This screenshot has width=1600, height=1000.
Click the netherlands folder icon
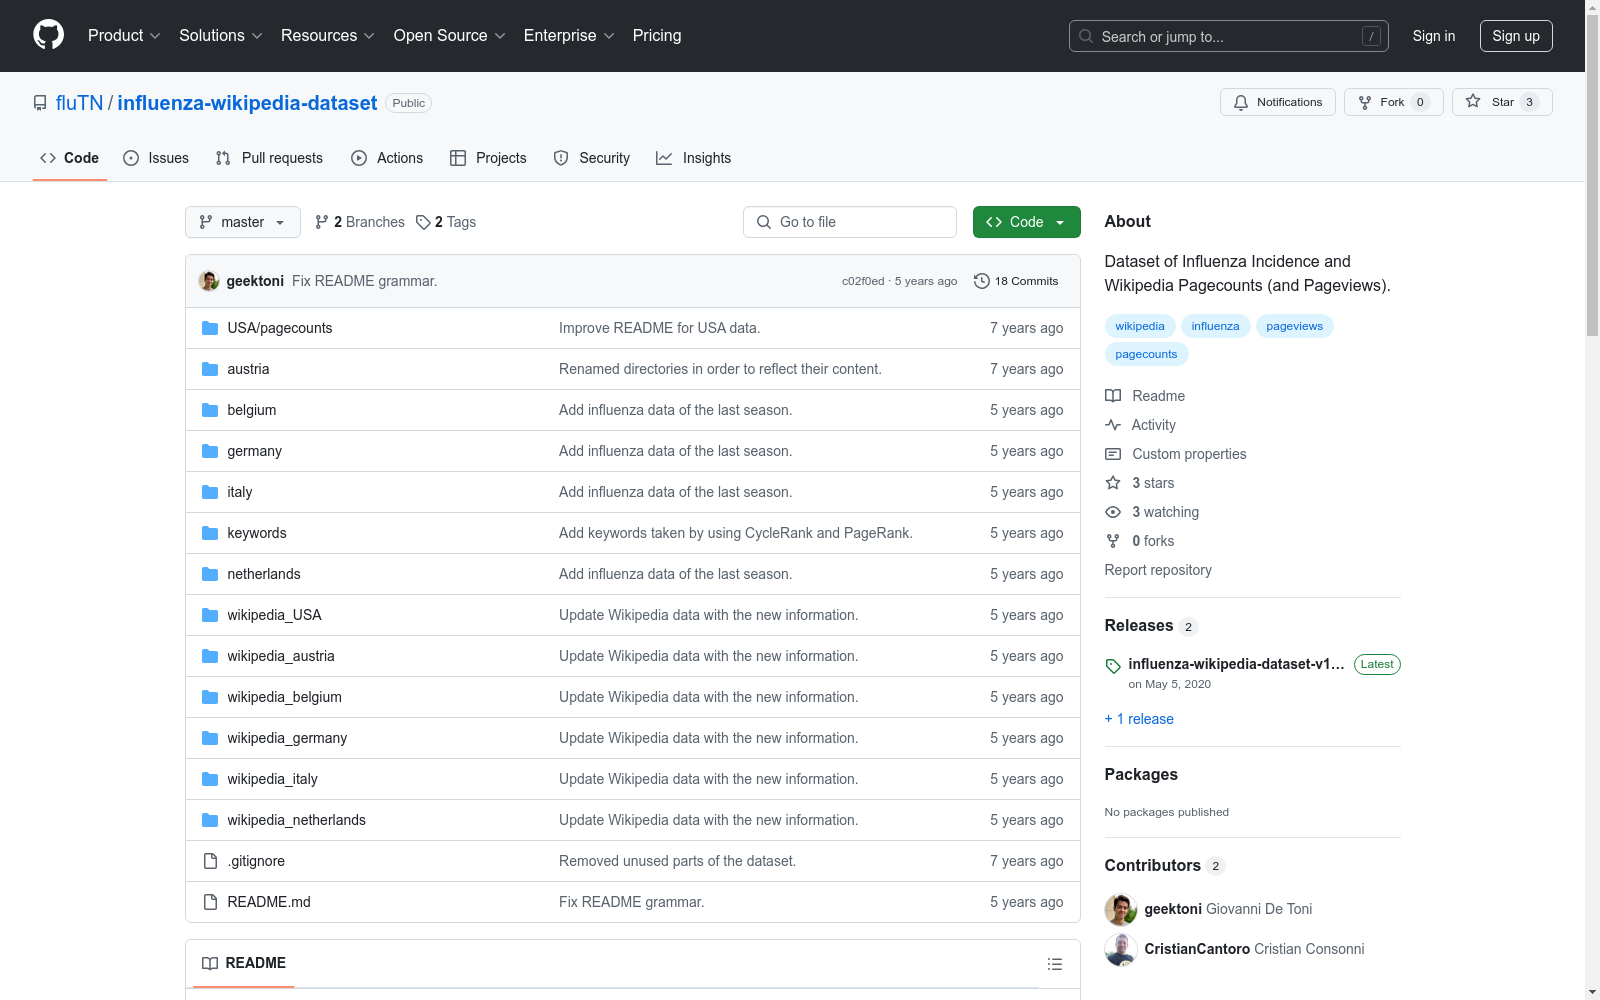click(210, 574)
